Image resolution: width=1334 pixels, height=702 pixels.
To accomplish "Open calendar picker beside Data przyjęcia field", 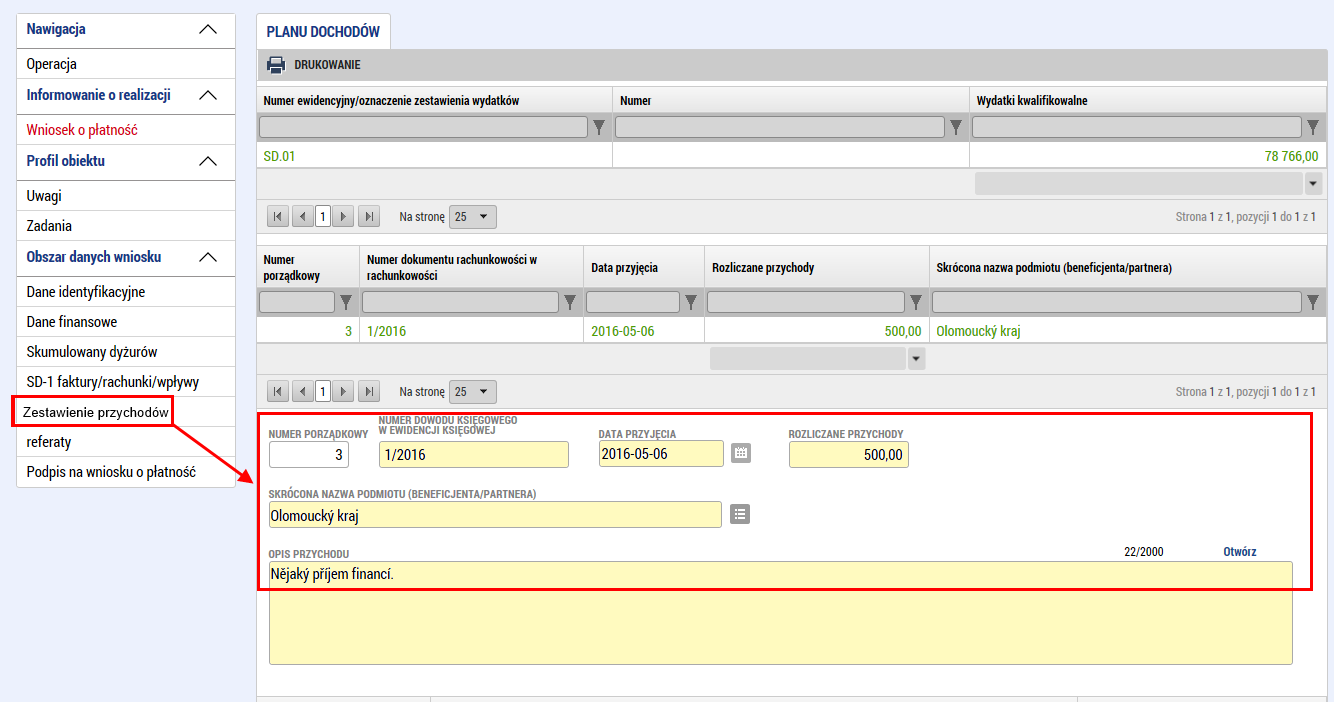I will pos(740,453).
